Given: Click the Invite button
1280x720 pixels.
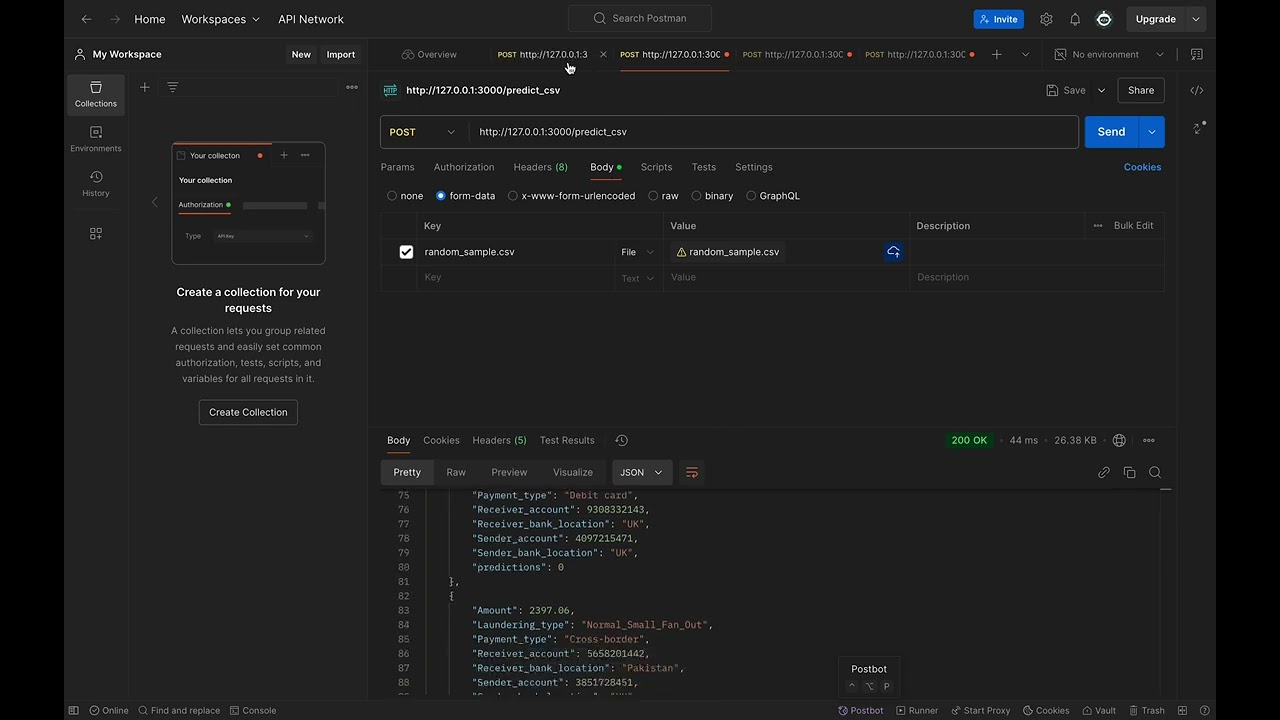Looking at the screenshot, I should pos(999,19).
